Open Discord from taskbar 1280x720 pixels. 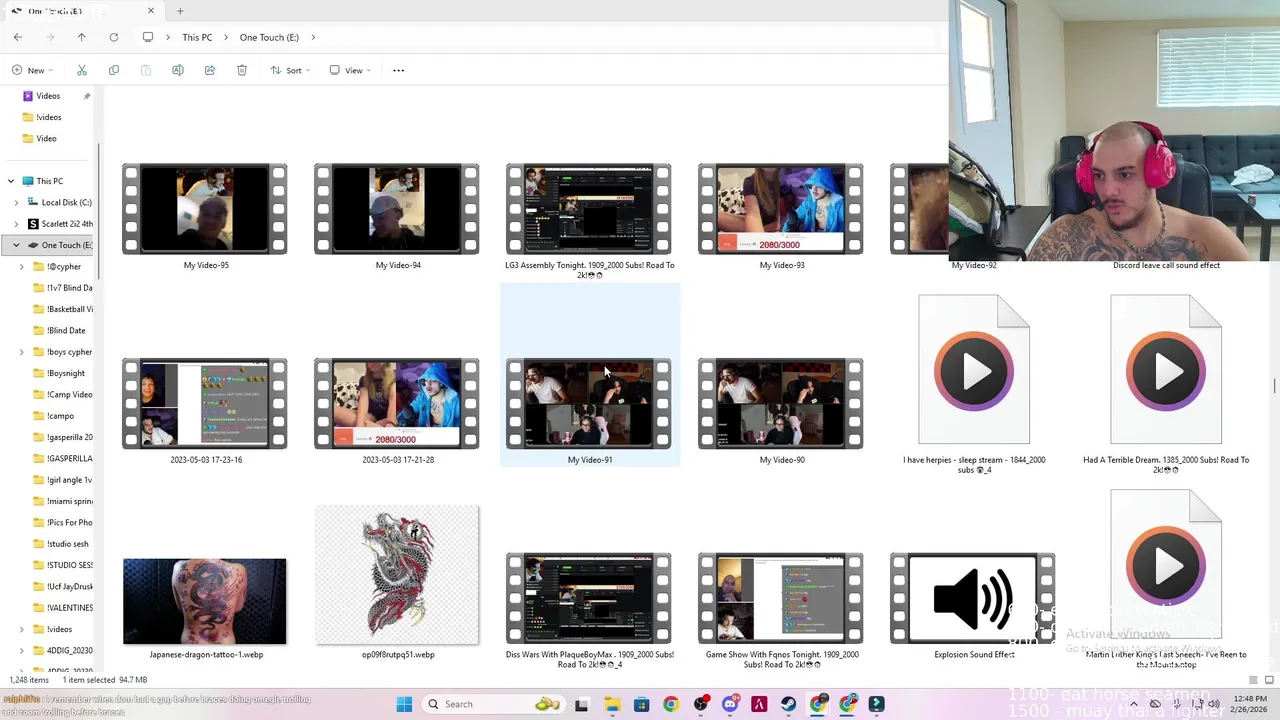pyautogui.click(x=730, y=704)
